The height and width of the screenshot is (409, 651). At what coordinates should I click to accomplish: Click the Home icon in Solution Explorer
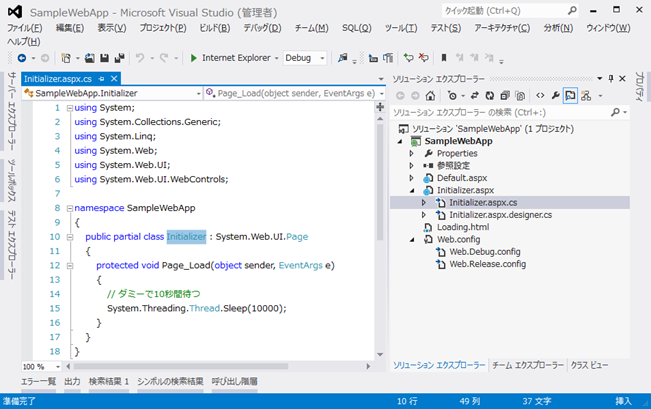(x=430, y=96)
